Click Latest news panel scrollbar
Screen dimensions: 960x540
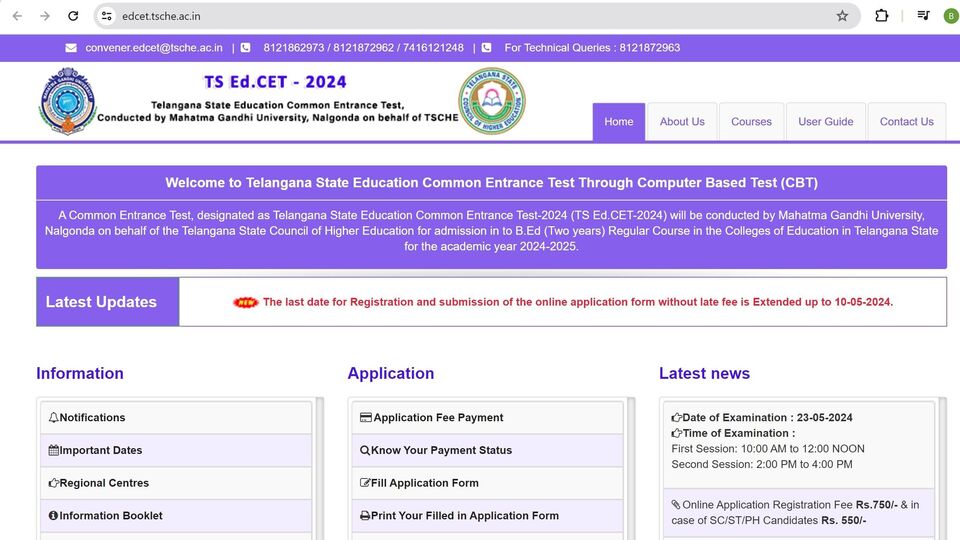point(942,469)
